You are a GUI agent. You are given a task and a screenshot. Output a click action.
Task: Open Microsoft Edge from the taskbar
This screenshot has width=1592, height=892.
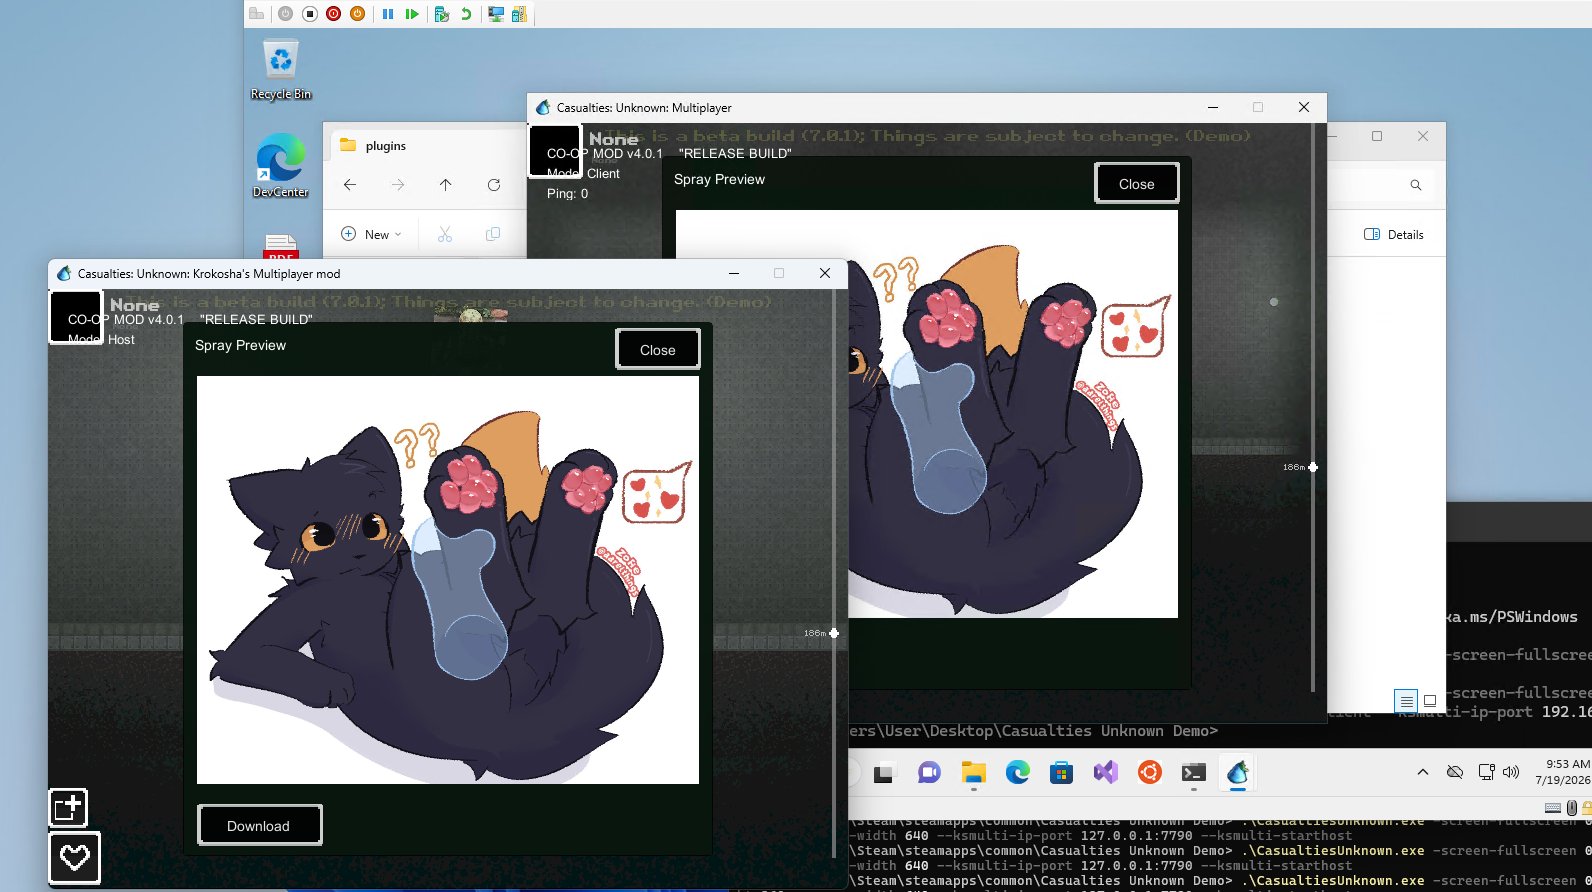(x=1018, y=773)
